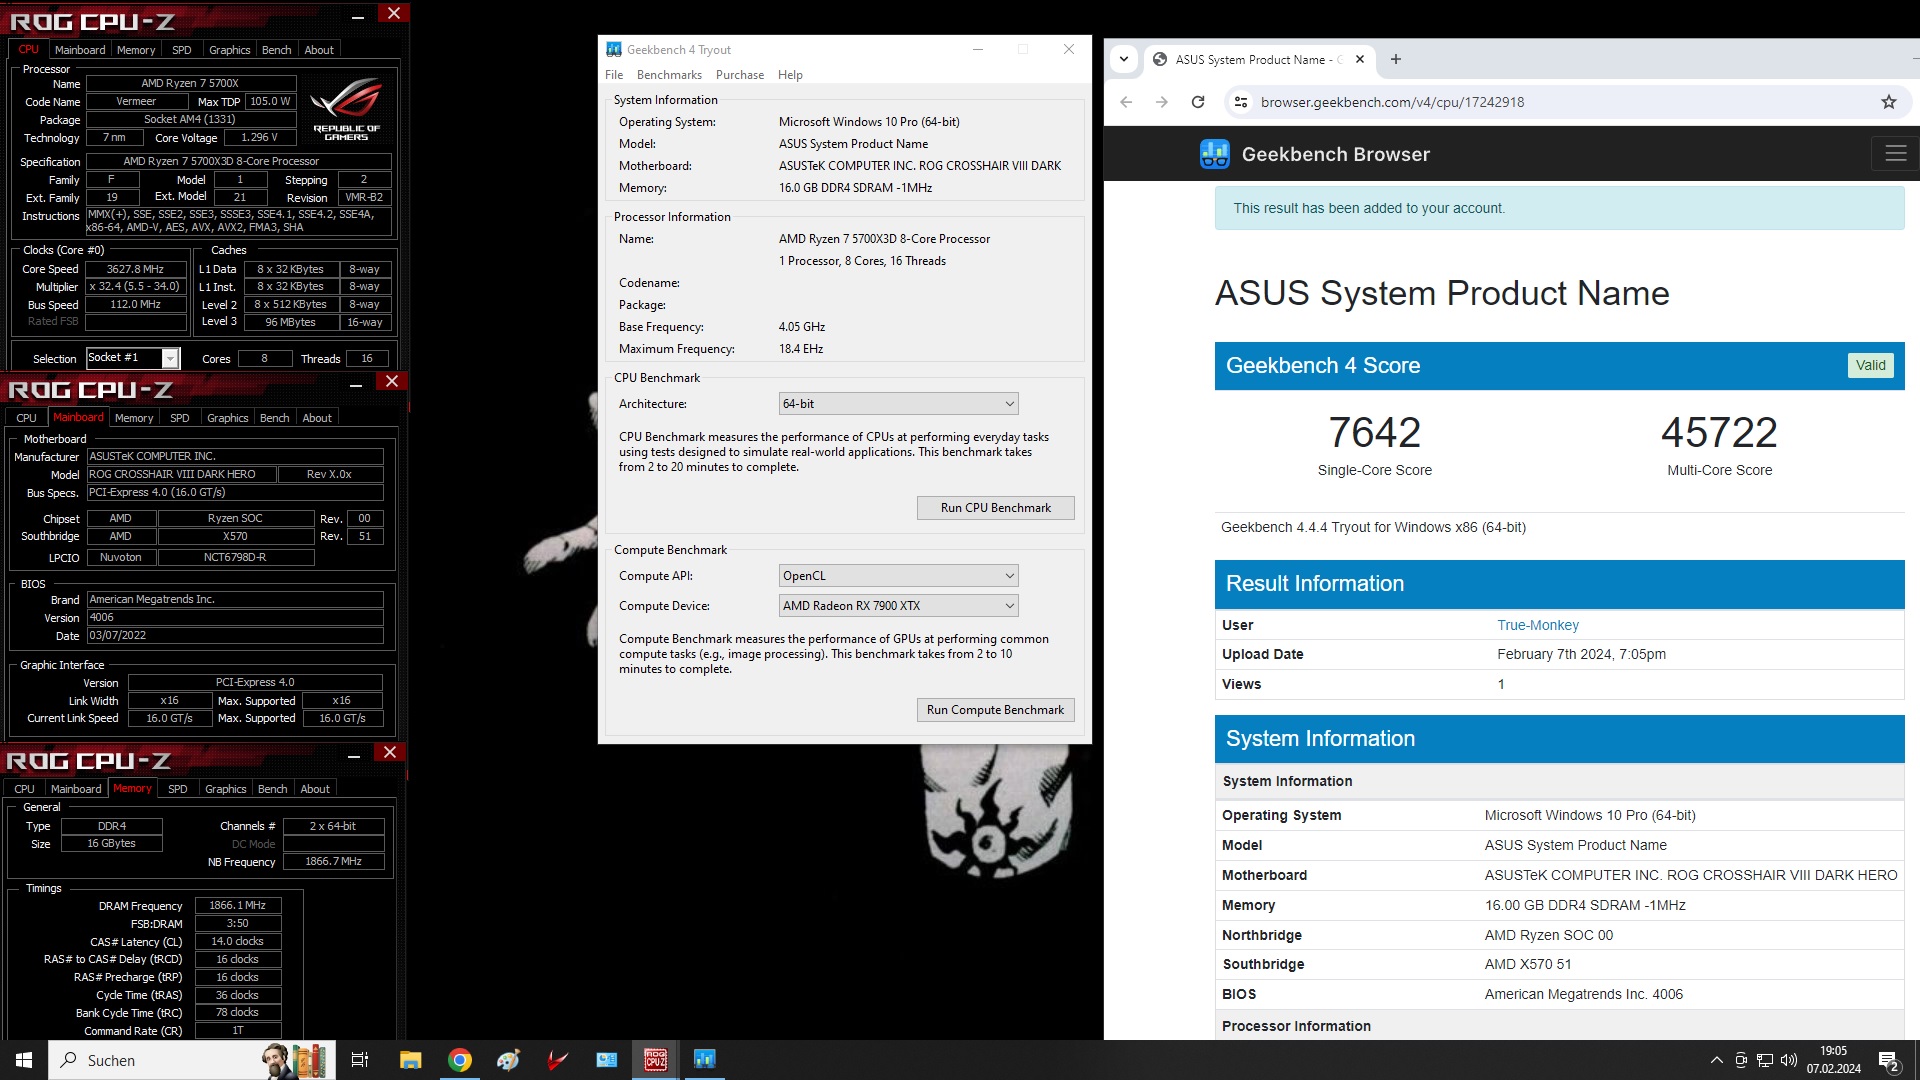Click the Geekbench 4 window title icon
Viewport: 1920px width, 1080px height.
tap(614, 49)
